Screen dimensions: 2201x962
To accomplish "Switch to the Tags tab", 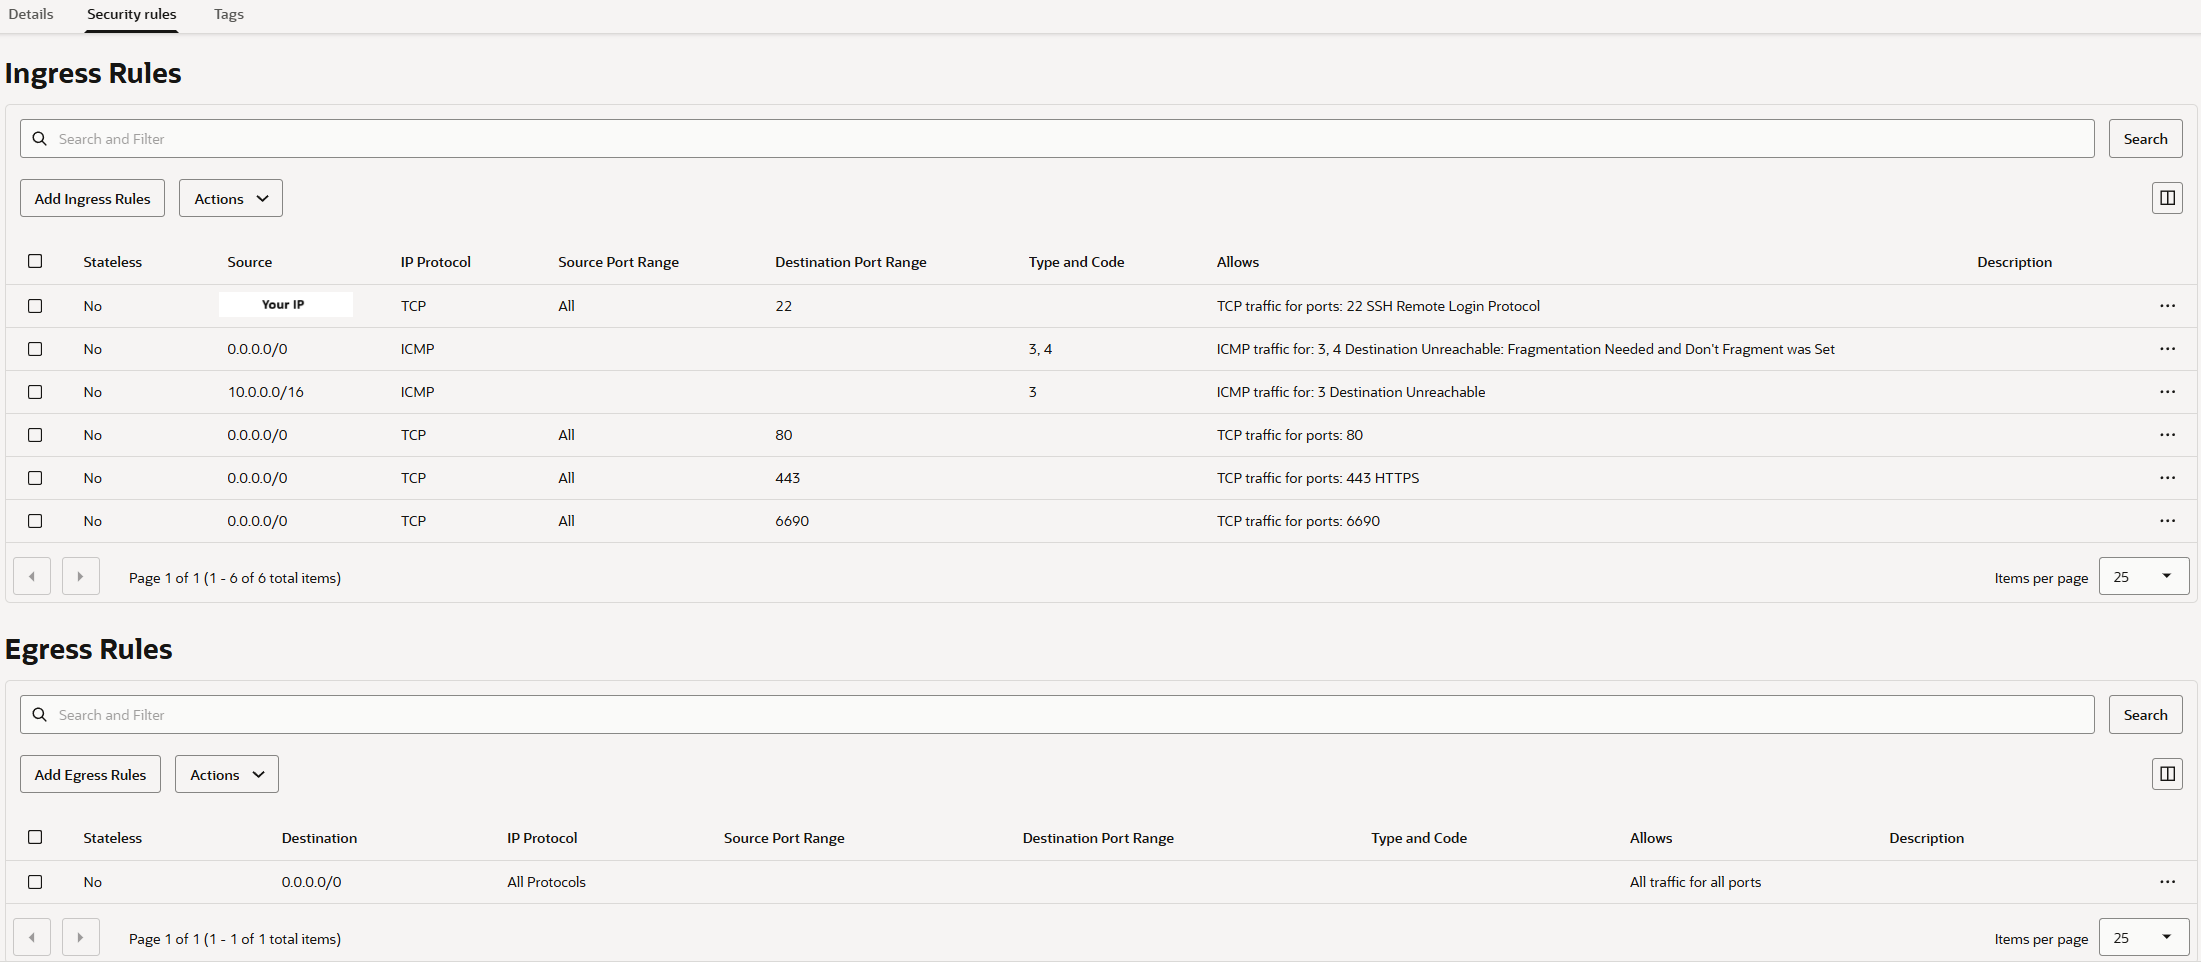I will (229, 15).
